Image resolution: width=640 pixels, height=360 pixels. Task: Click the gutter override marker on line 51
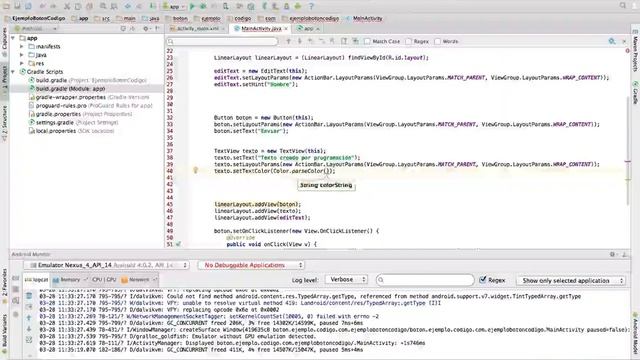coord(178,244)
